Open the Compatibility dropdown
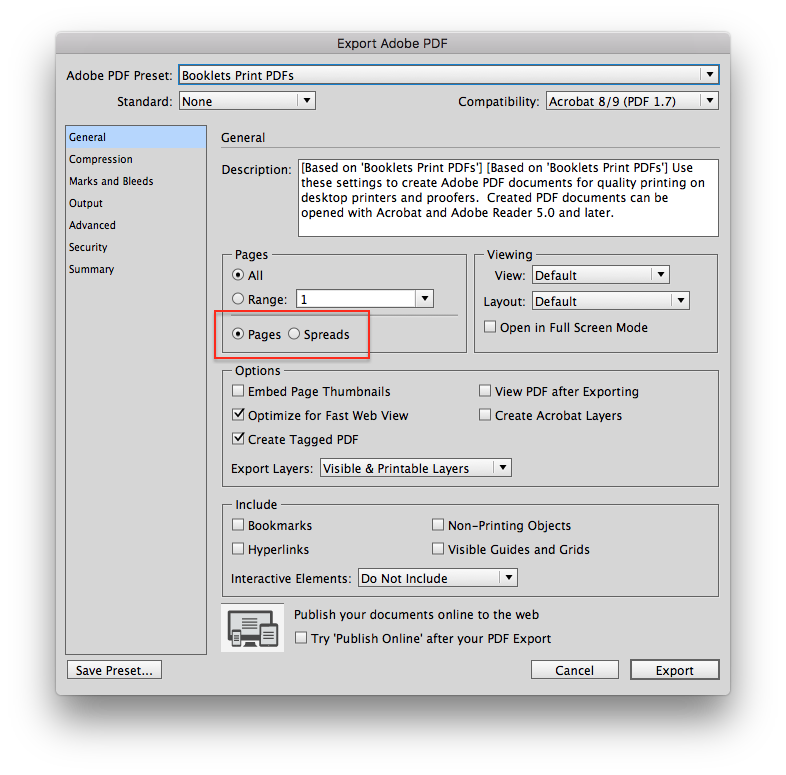786x775 pixels. coord(632,101)
